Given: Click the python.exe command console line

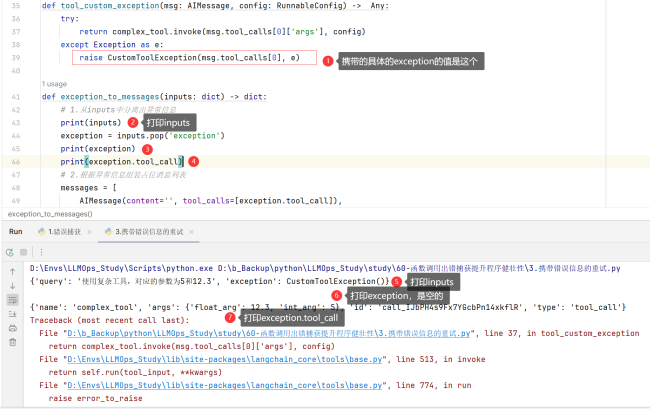Looking at the screenshot, I should 325,268.
